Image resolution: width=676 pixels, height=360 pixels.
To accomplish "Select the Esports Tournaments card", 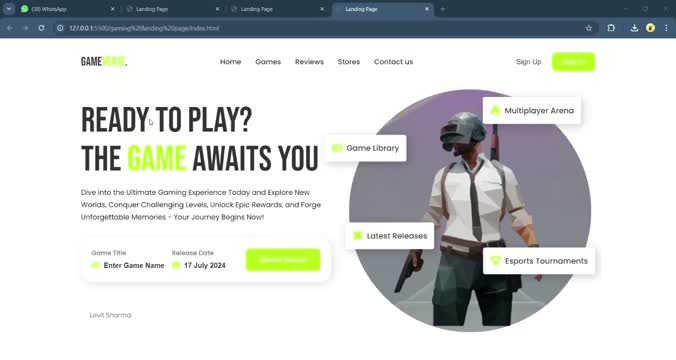I will [539, 261].
